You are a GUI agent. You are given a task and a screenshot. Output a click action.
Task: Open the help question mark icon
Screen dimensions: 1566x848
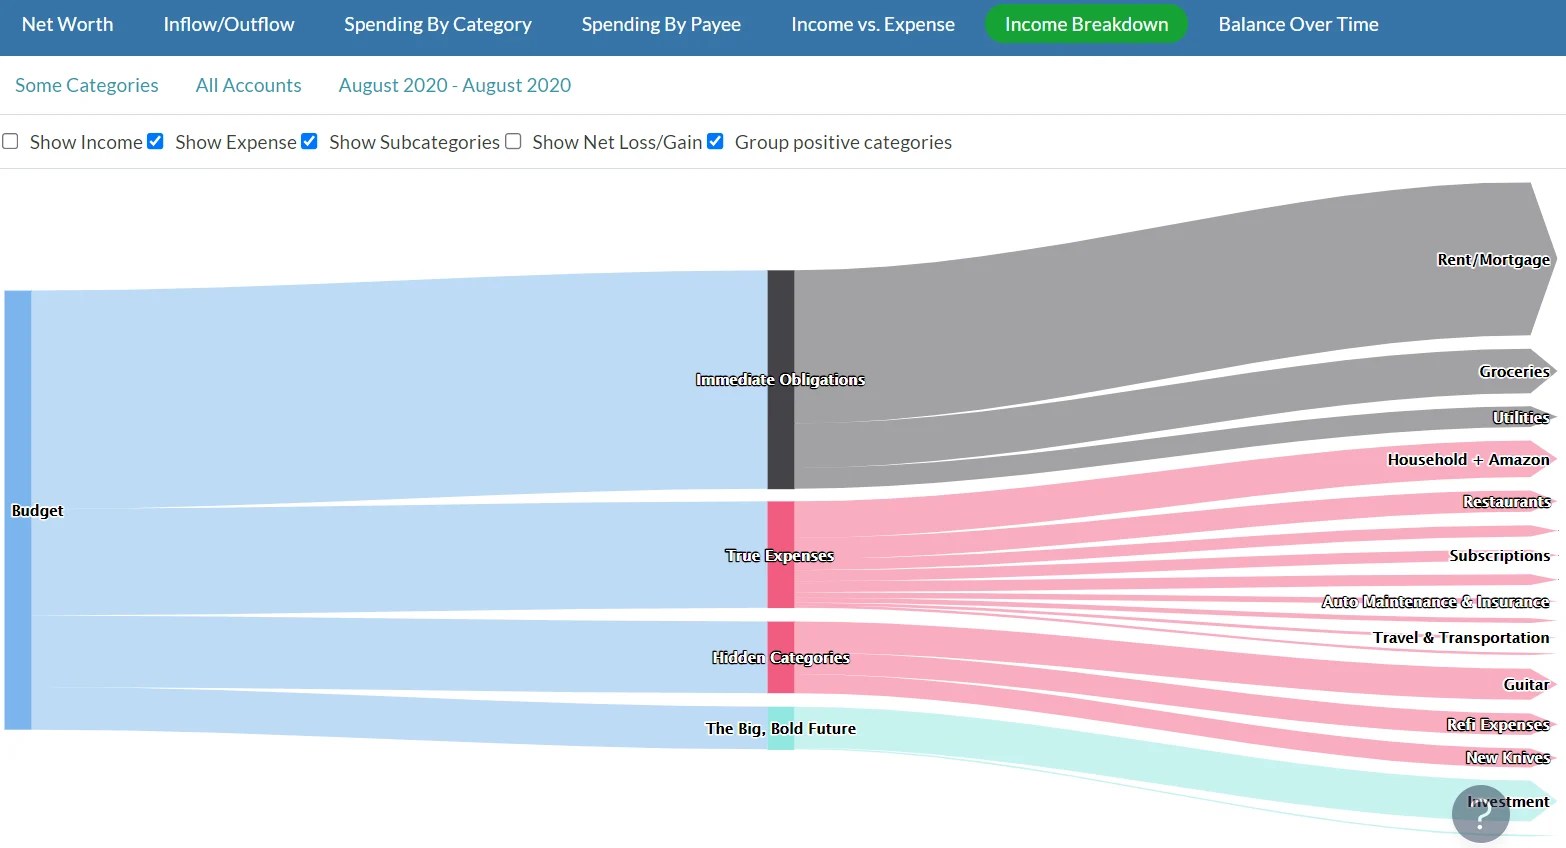tap(1481, 814)
